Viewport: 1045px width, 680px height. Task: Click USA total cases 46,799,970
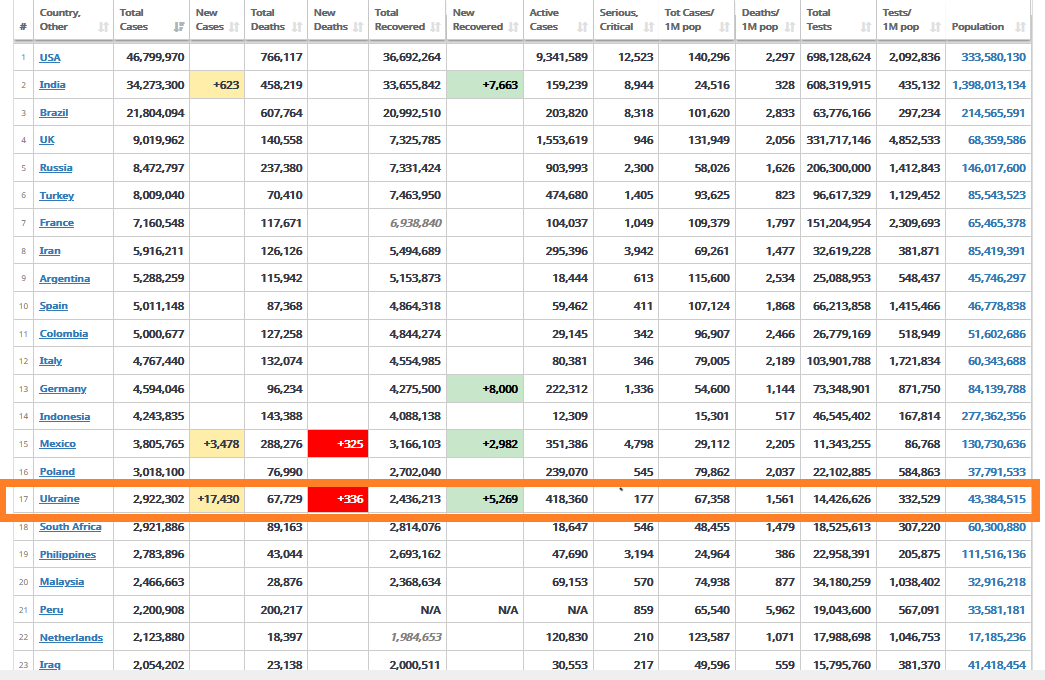[155, 57]
